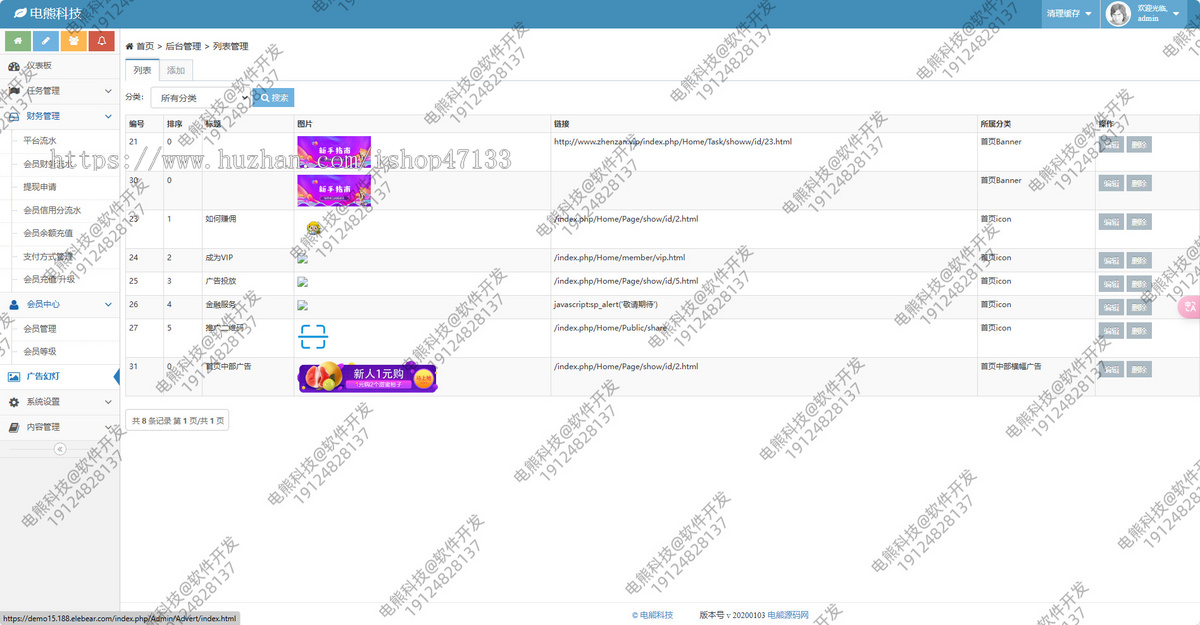Click 删除 for 金融服务 row
The image size is (1200, 625).
[x=1139, y=307]
